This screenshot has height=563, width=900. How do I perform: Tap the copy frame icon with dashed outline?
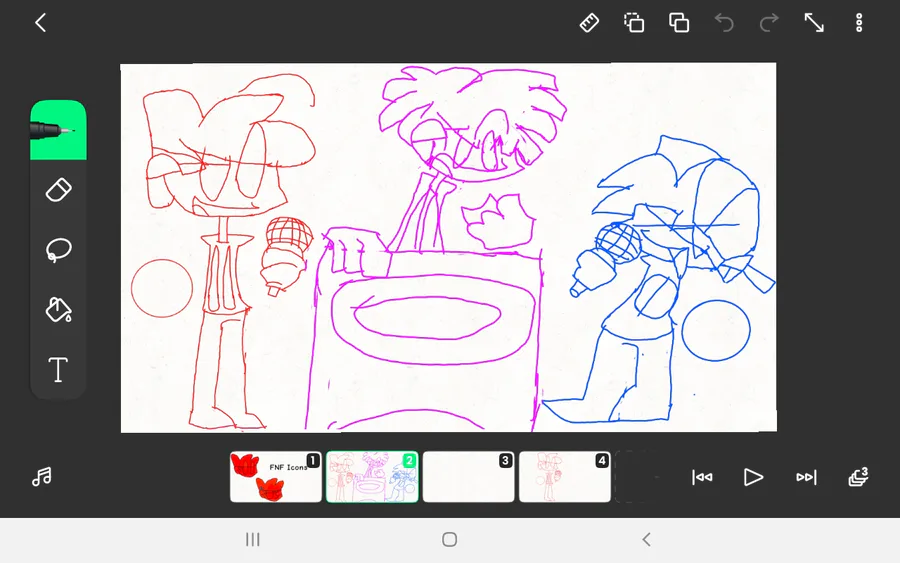[x=634, y=23]
